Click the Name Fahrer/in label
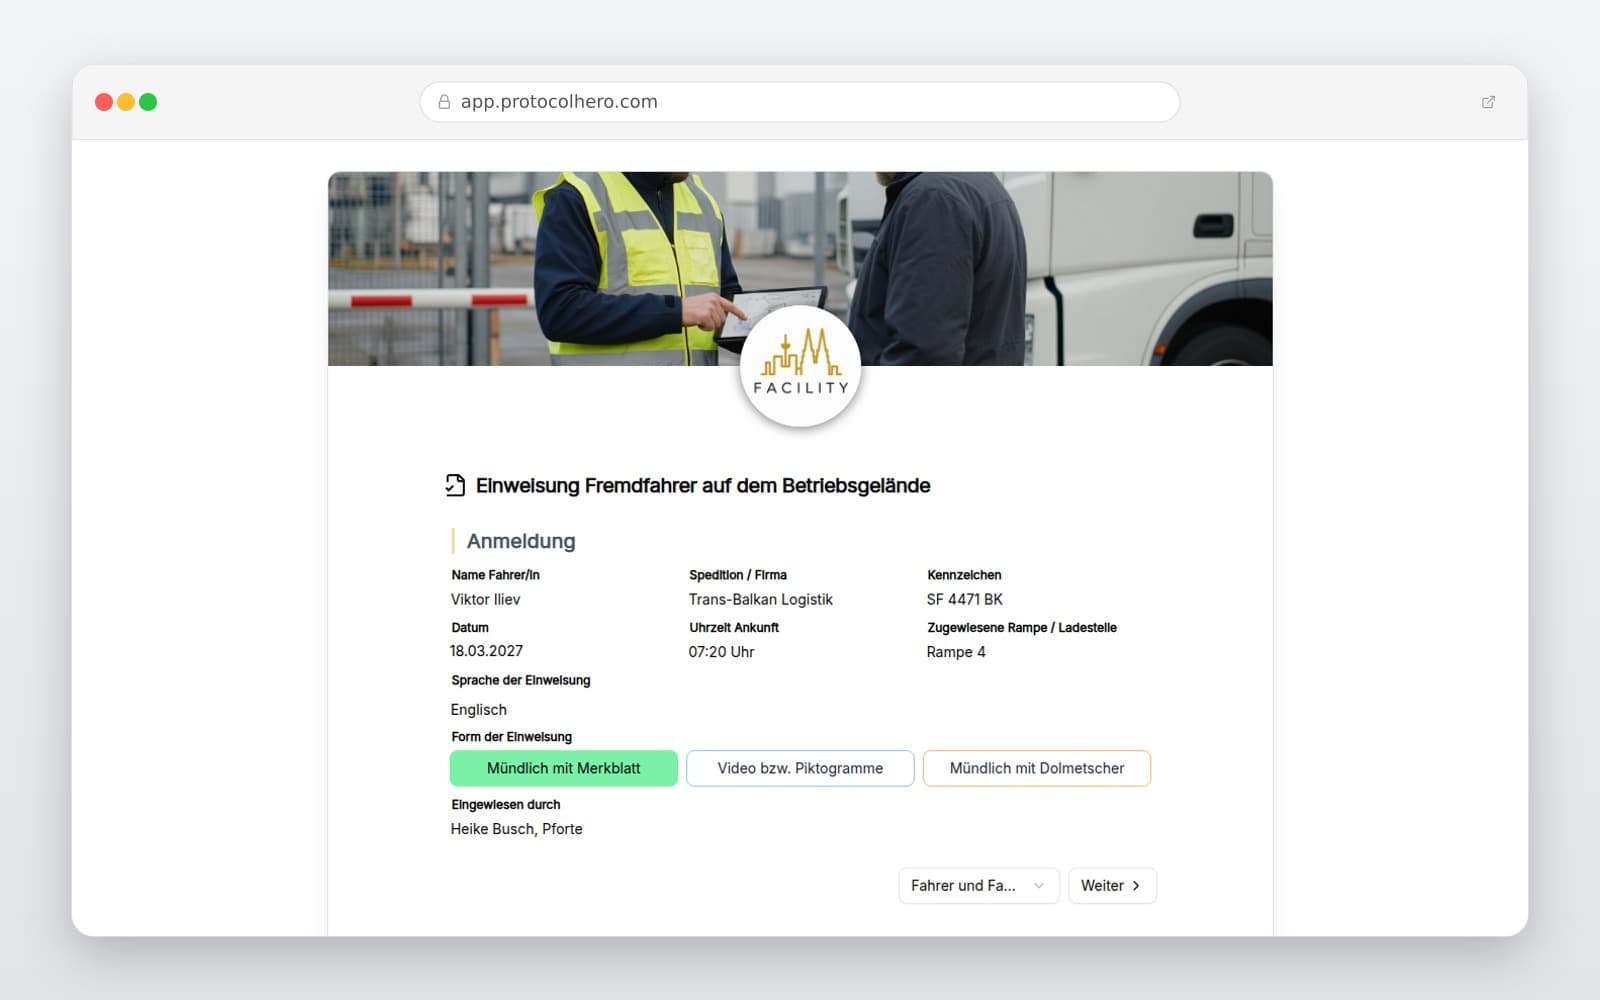Image resolution: width=1600 pixels, height=1000 pixels. pyautogui.click(x=496, y=575)
